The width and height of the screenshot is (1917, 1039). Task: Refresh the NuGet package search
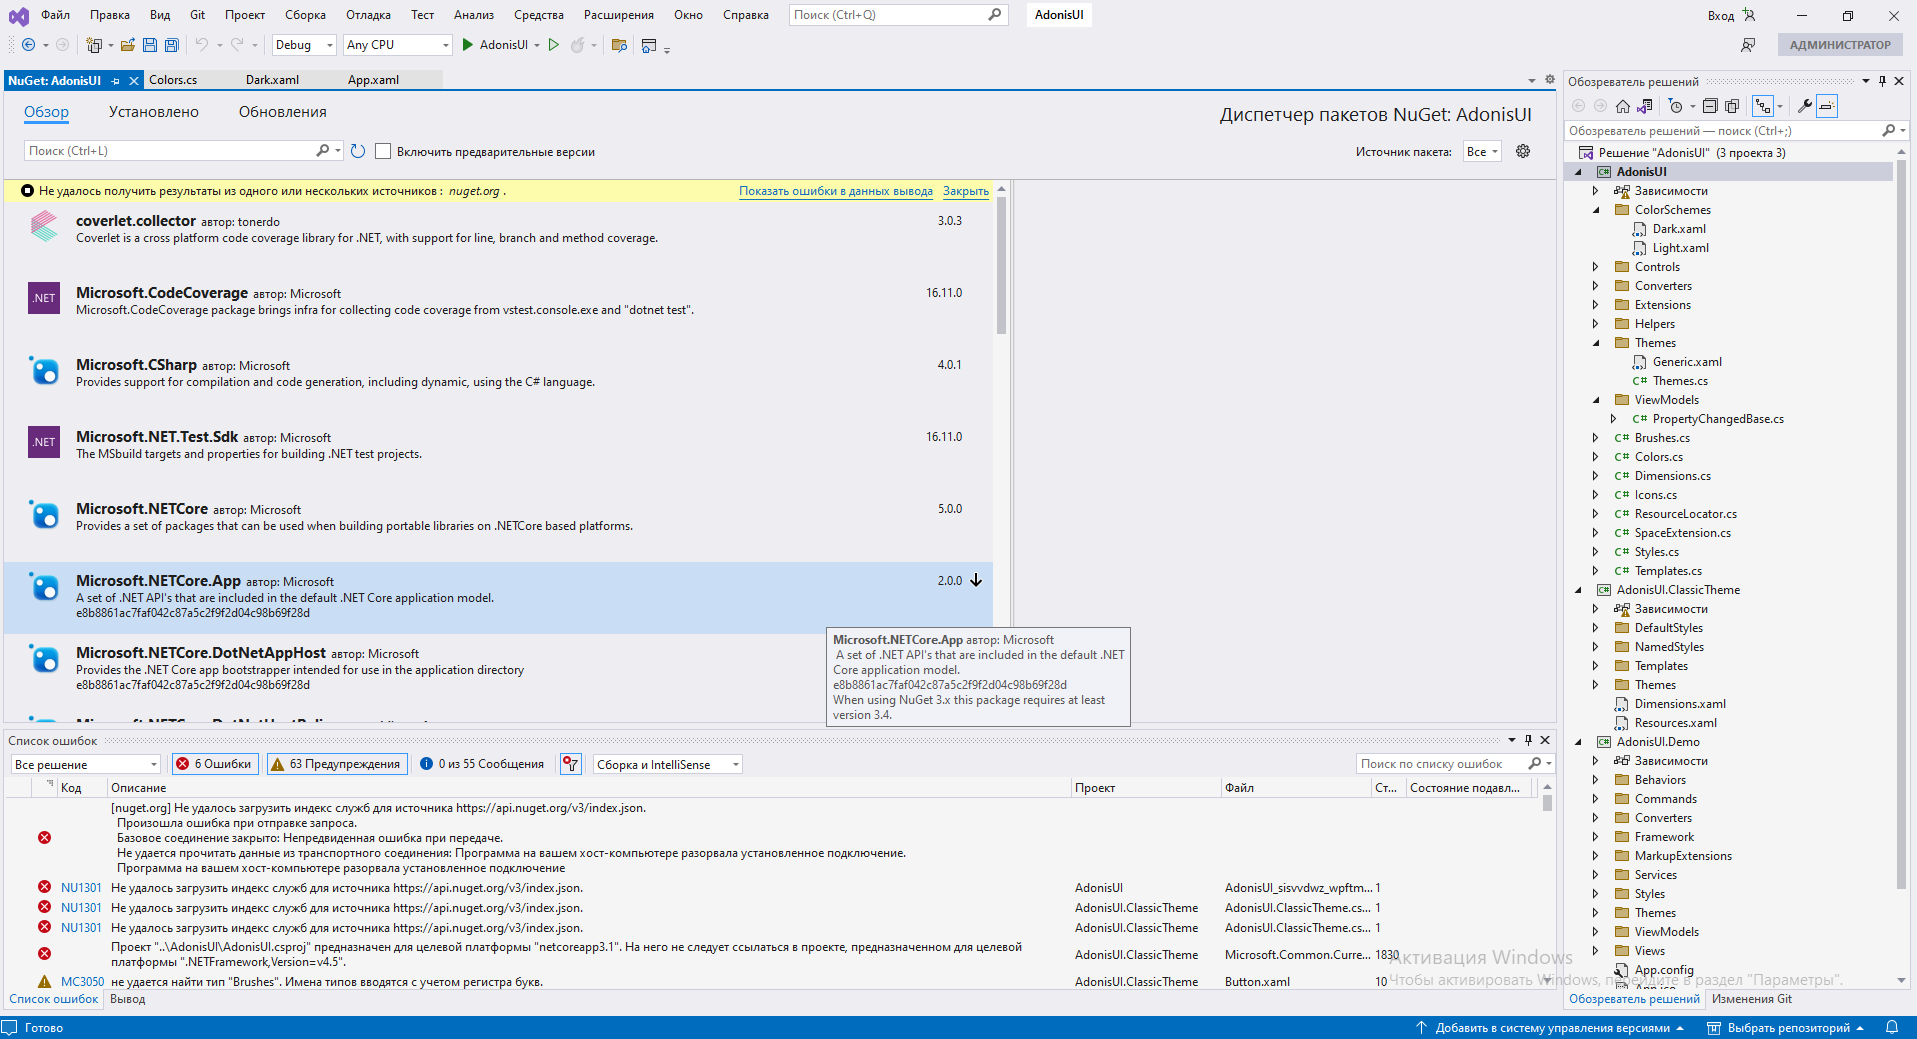[x=358, y=151]
